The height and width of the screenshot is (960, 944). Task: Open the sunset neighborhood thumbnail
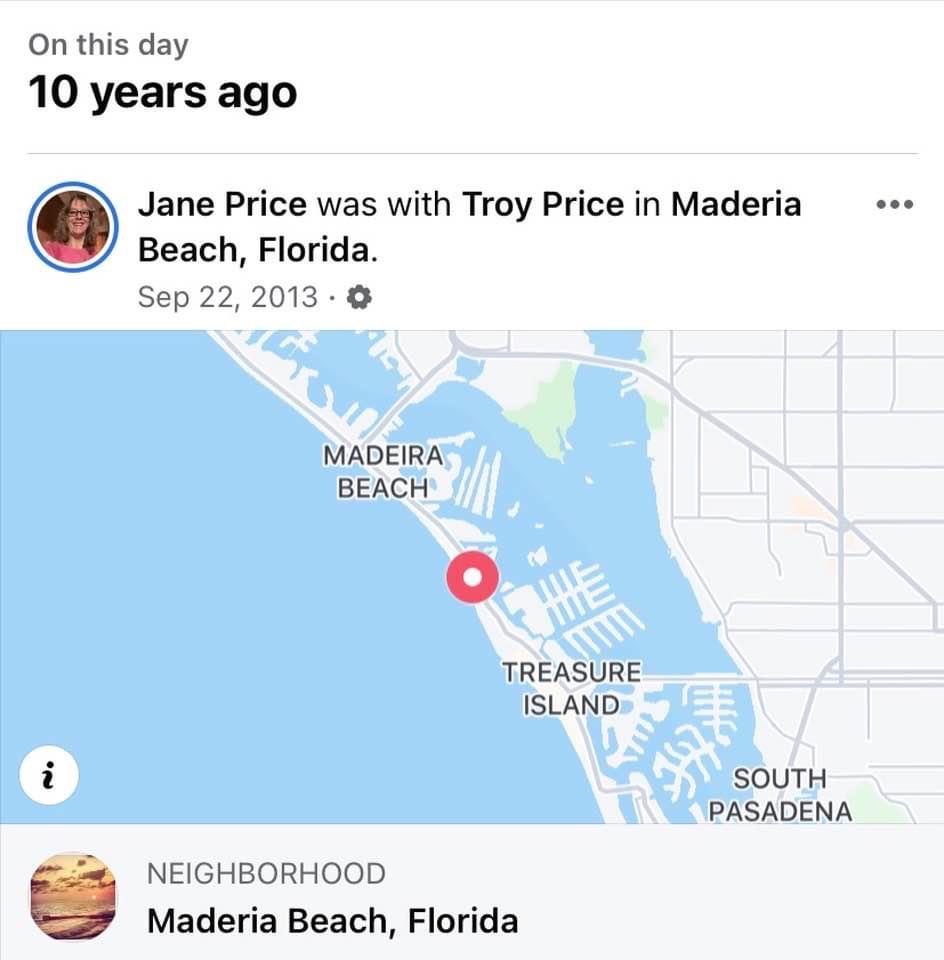[73, 896]
